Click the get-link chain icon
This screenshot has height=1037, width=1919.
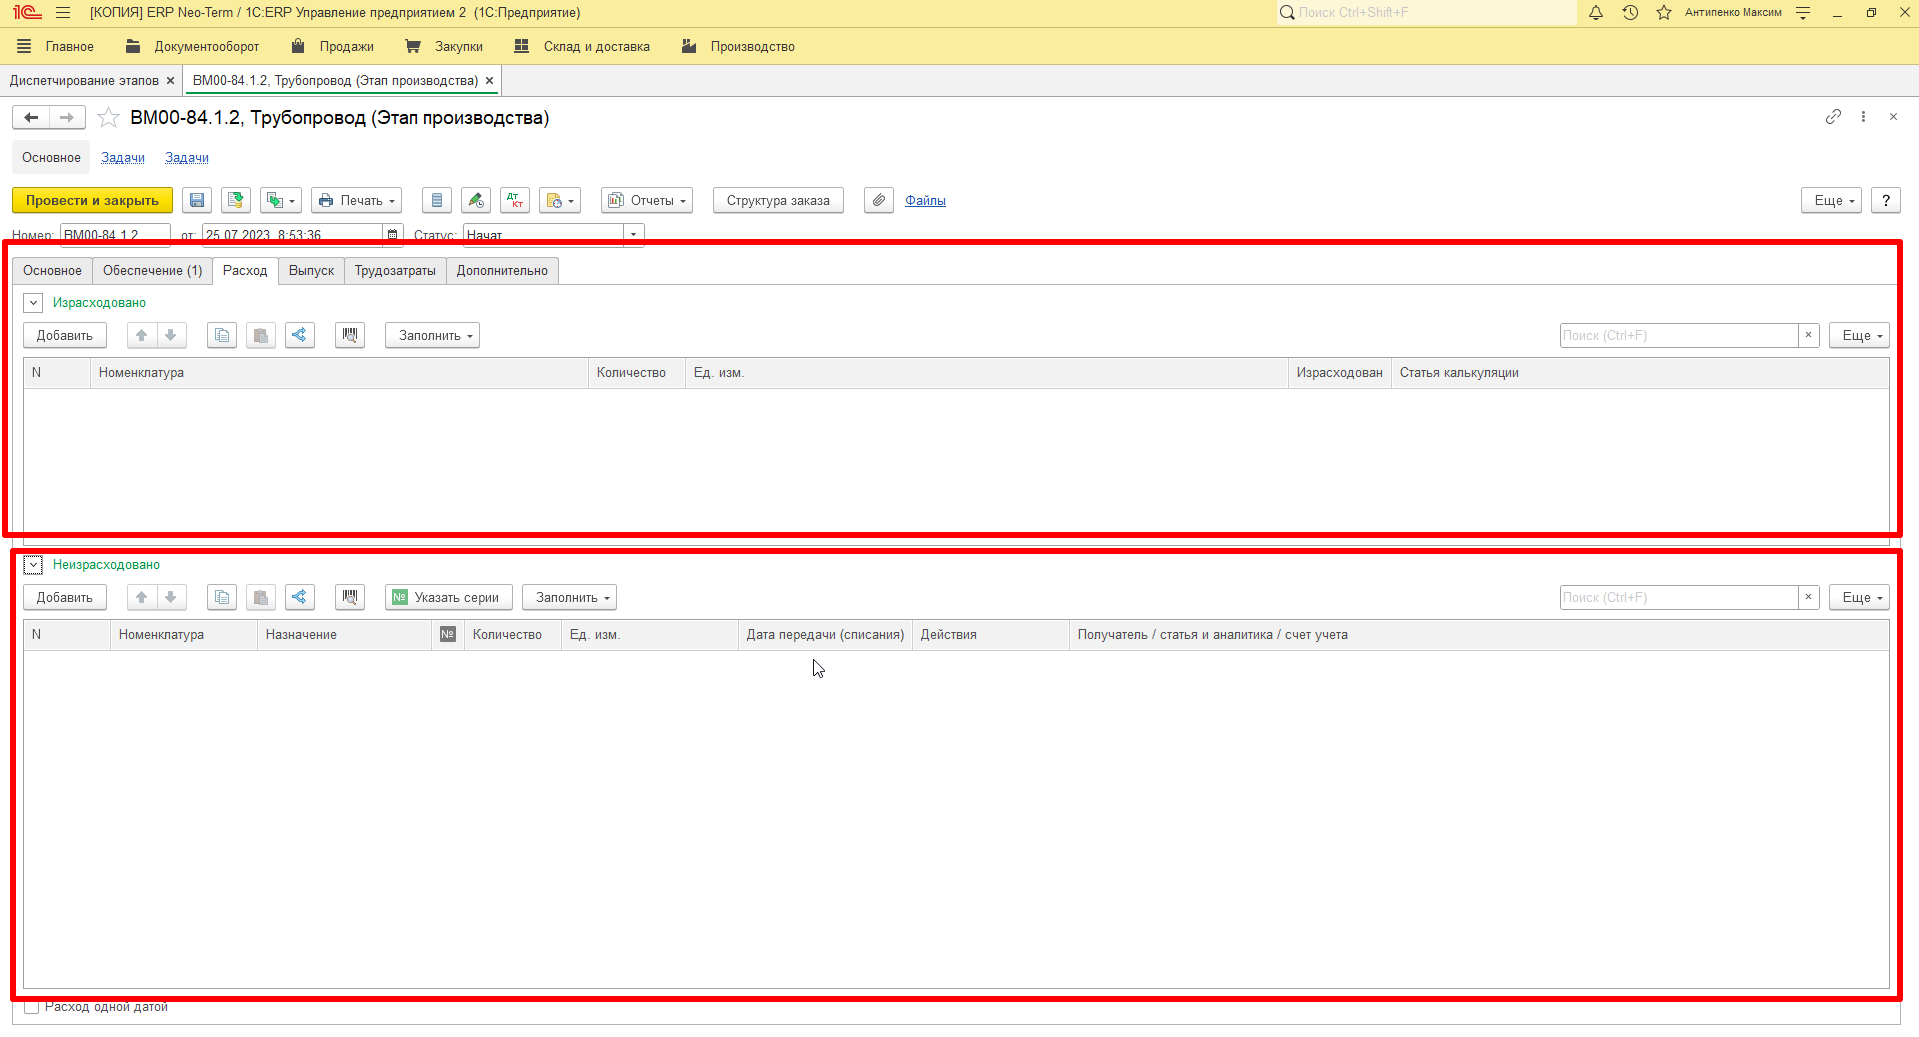(x=1833, y=117)
